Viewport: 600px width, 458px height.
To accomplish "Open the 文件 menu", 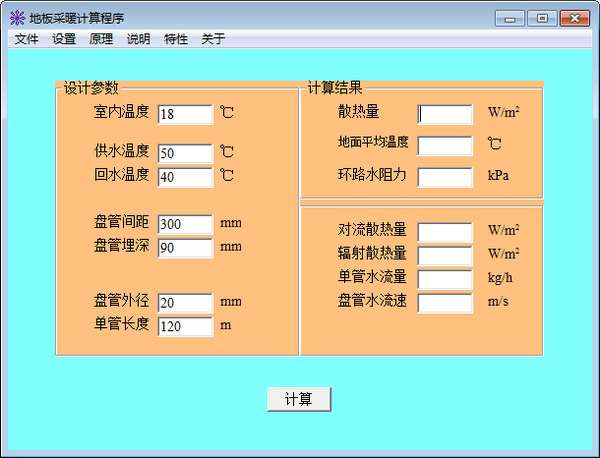I will [x=26, y=39].
